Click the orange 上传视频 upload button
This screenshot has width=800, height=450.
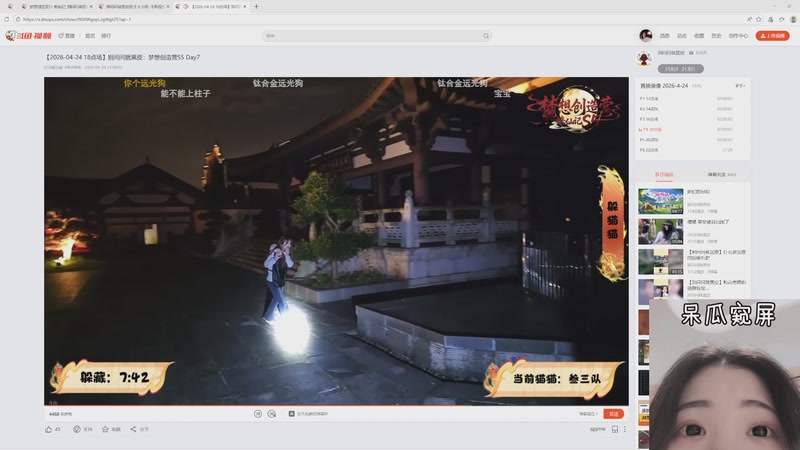(772, 36)
